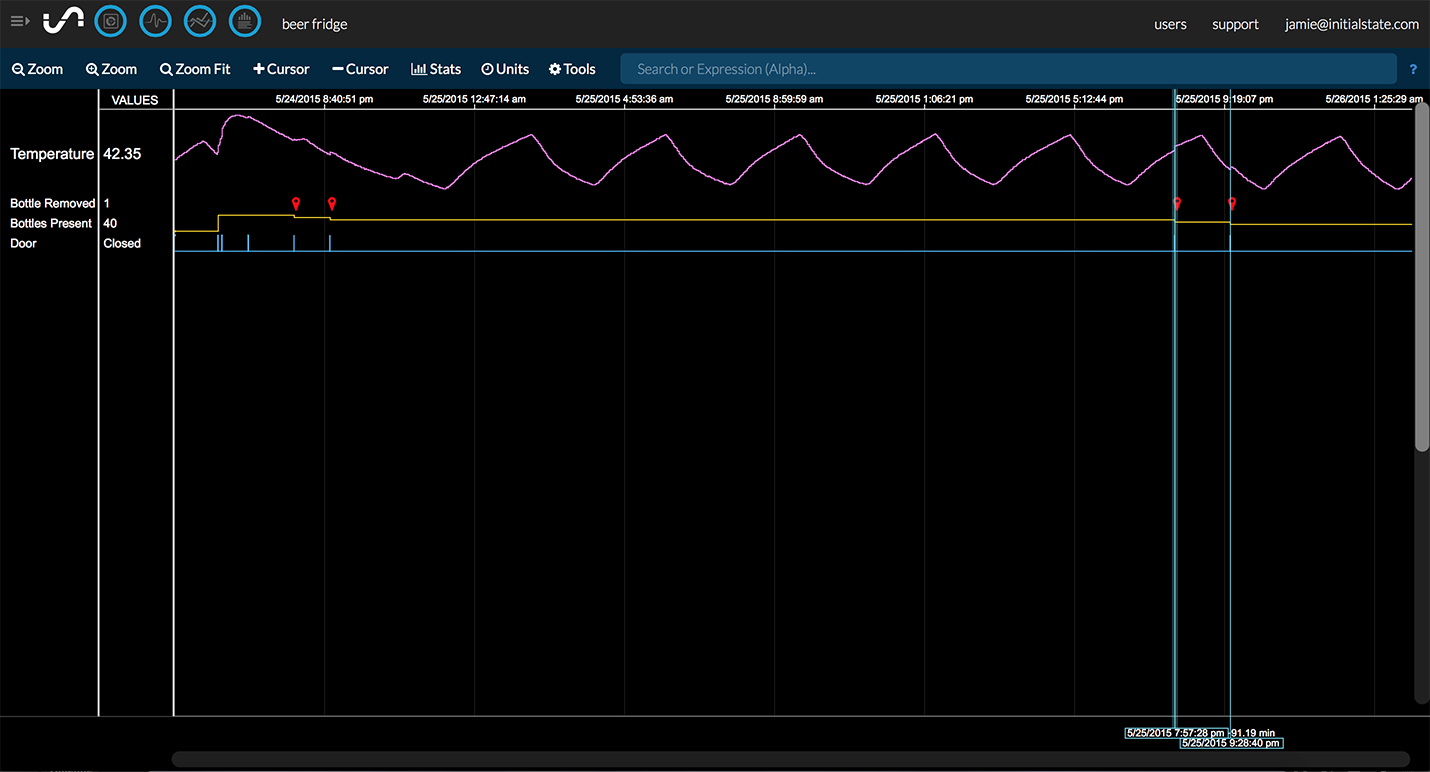
Task: Click the 91.19 min cursor delta label
Action: tap(1251, 733)
